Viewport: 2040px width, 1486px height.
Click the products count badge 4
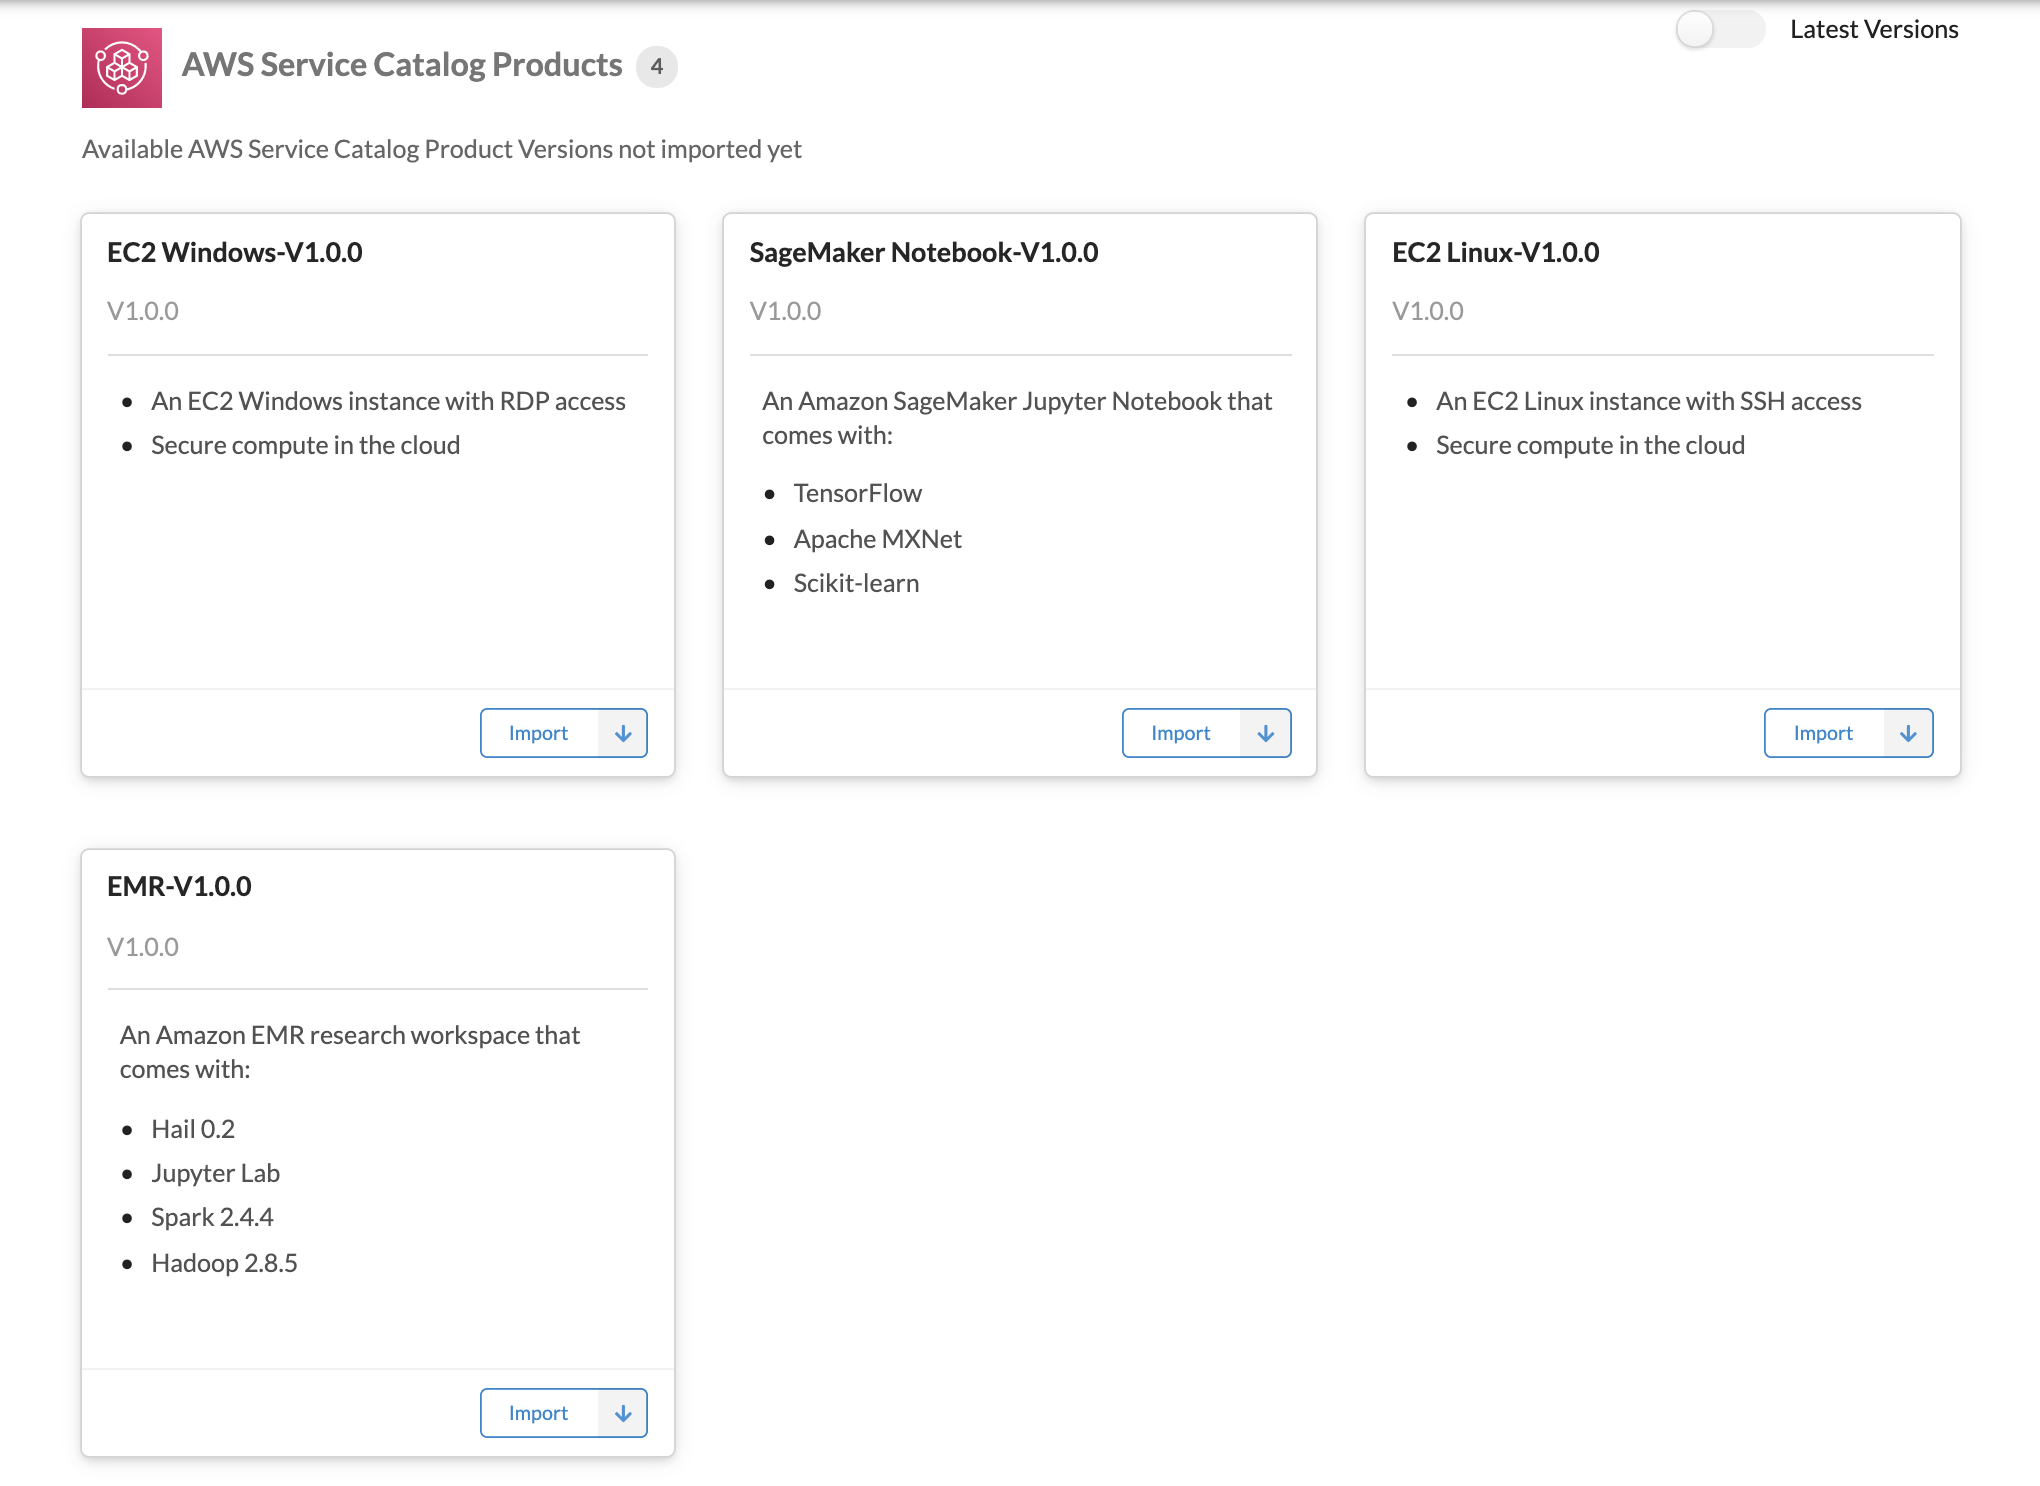point(657,67)
